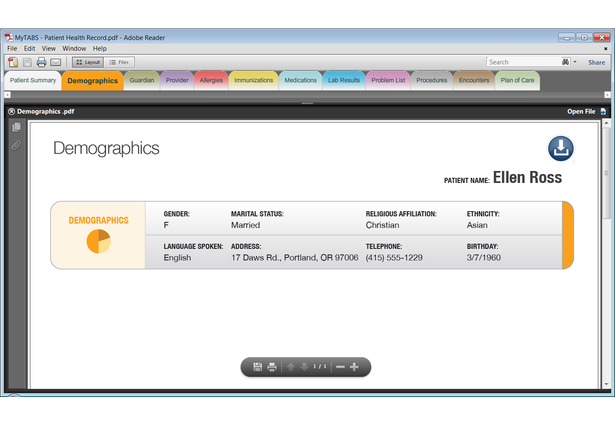The height and width of the screenshot is (424, 615).
Task: Click the scrollbar up arrow
Action: click(x=606, y=123)
